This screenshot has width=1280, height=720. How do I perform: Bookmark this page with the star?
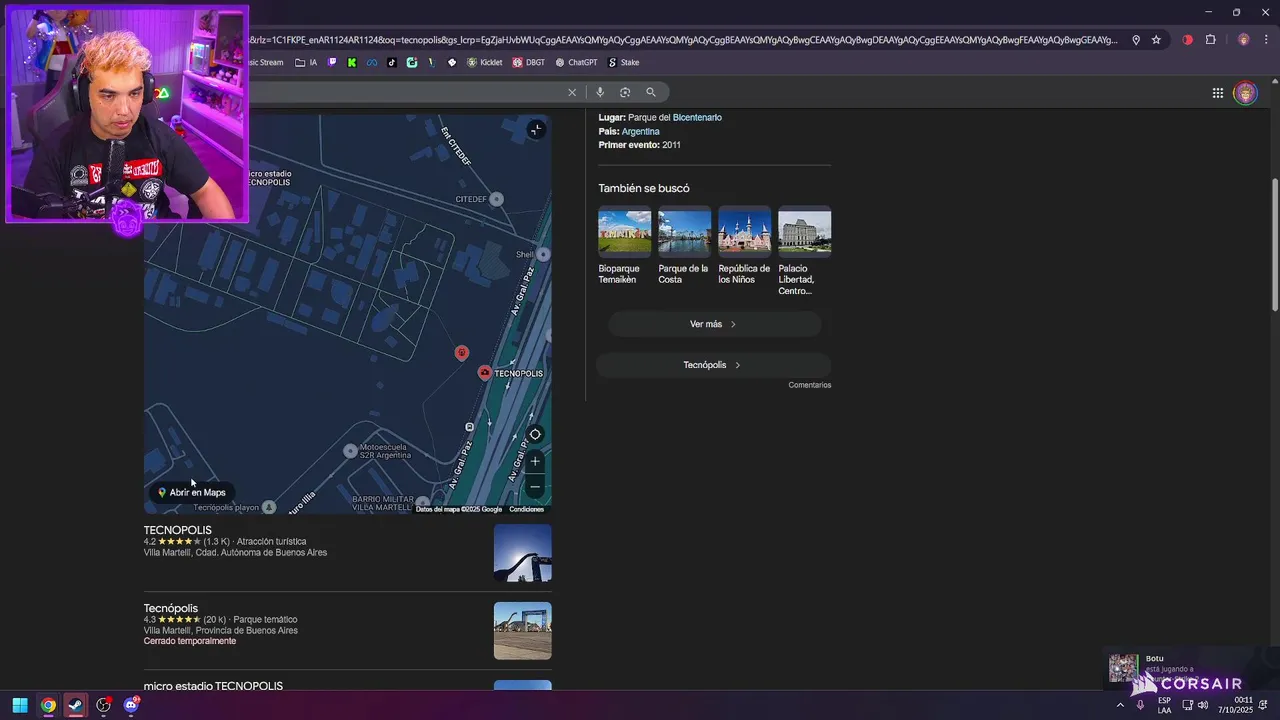1156,40
